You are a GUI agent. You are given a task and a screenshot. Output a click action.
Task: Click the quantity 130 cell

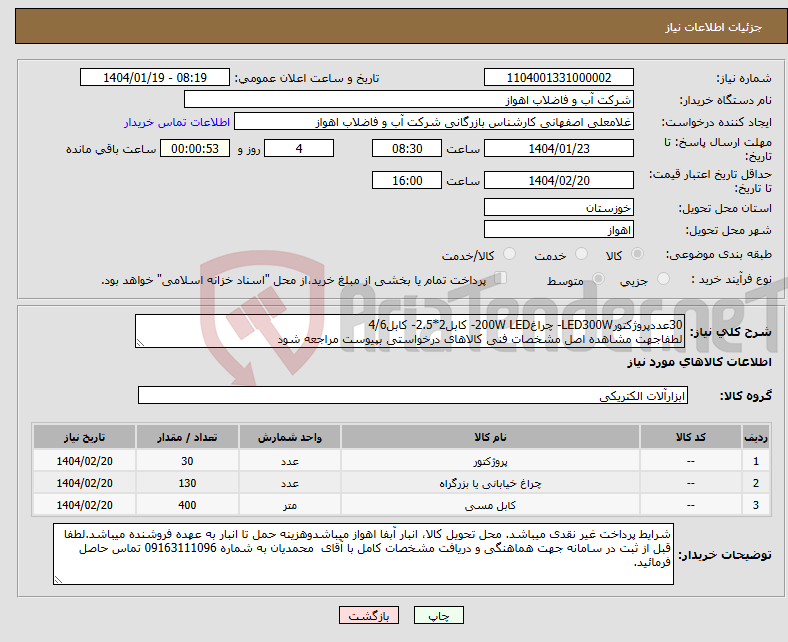(187, 483)
